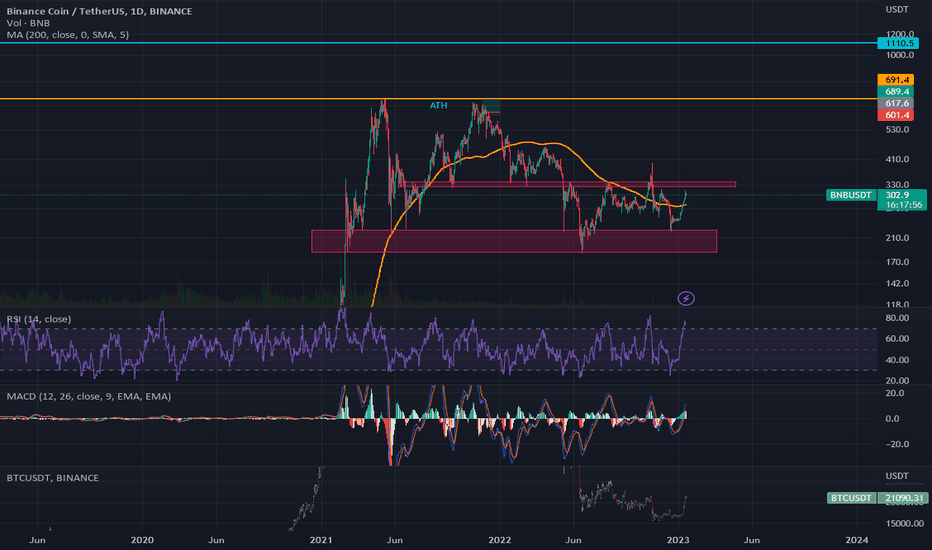Click the BTCUSDT symbol tag

coord(851,498)
